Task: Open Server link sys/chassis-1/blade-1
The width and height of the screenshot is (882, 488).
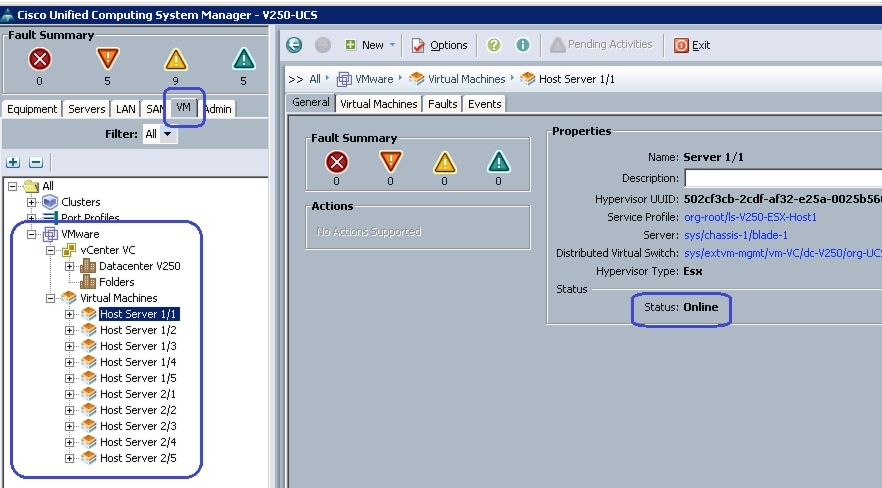Action: [736, 235]
